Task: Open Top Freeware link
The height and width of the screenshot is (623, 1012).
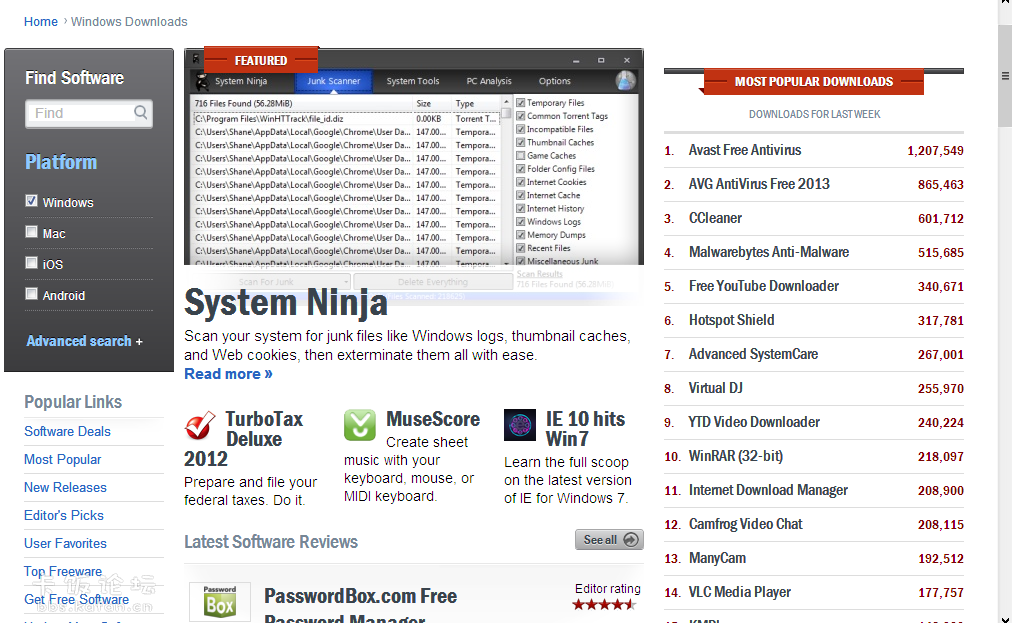Action: point(63,571)
